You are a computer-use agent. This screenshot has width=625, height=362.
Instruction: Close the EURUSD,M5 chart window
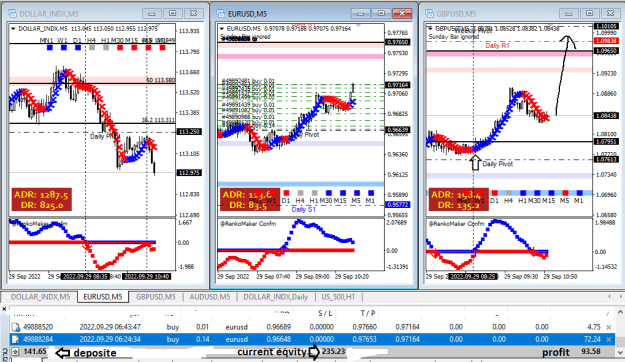(403, 14)
